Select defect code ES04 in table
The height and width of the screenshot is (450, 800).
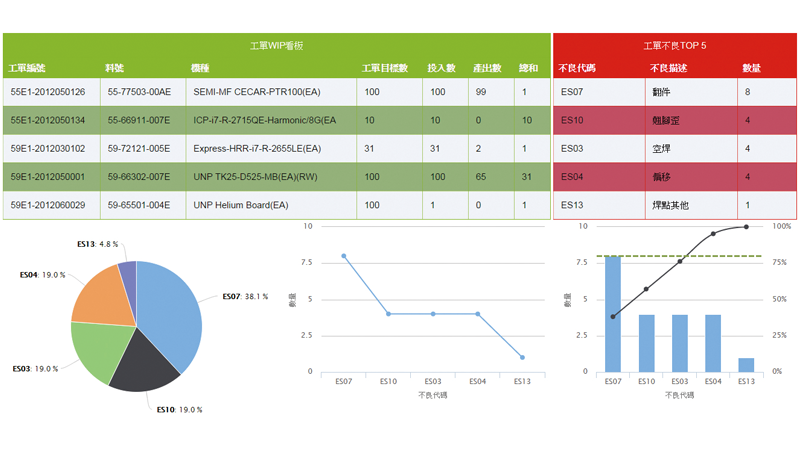coord(599,177)
